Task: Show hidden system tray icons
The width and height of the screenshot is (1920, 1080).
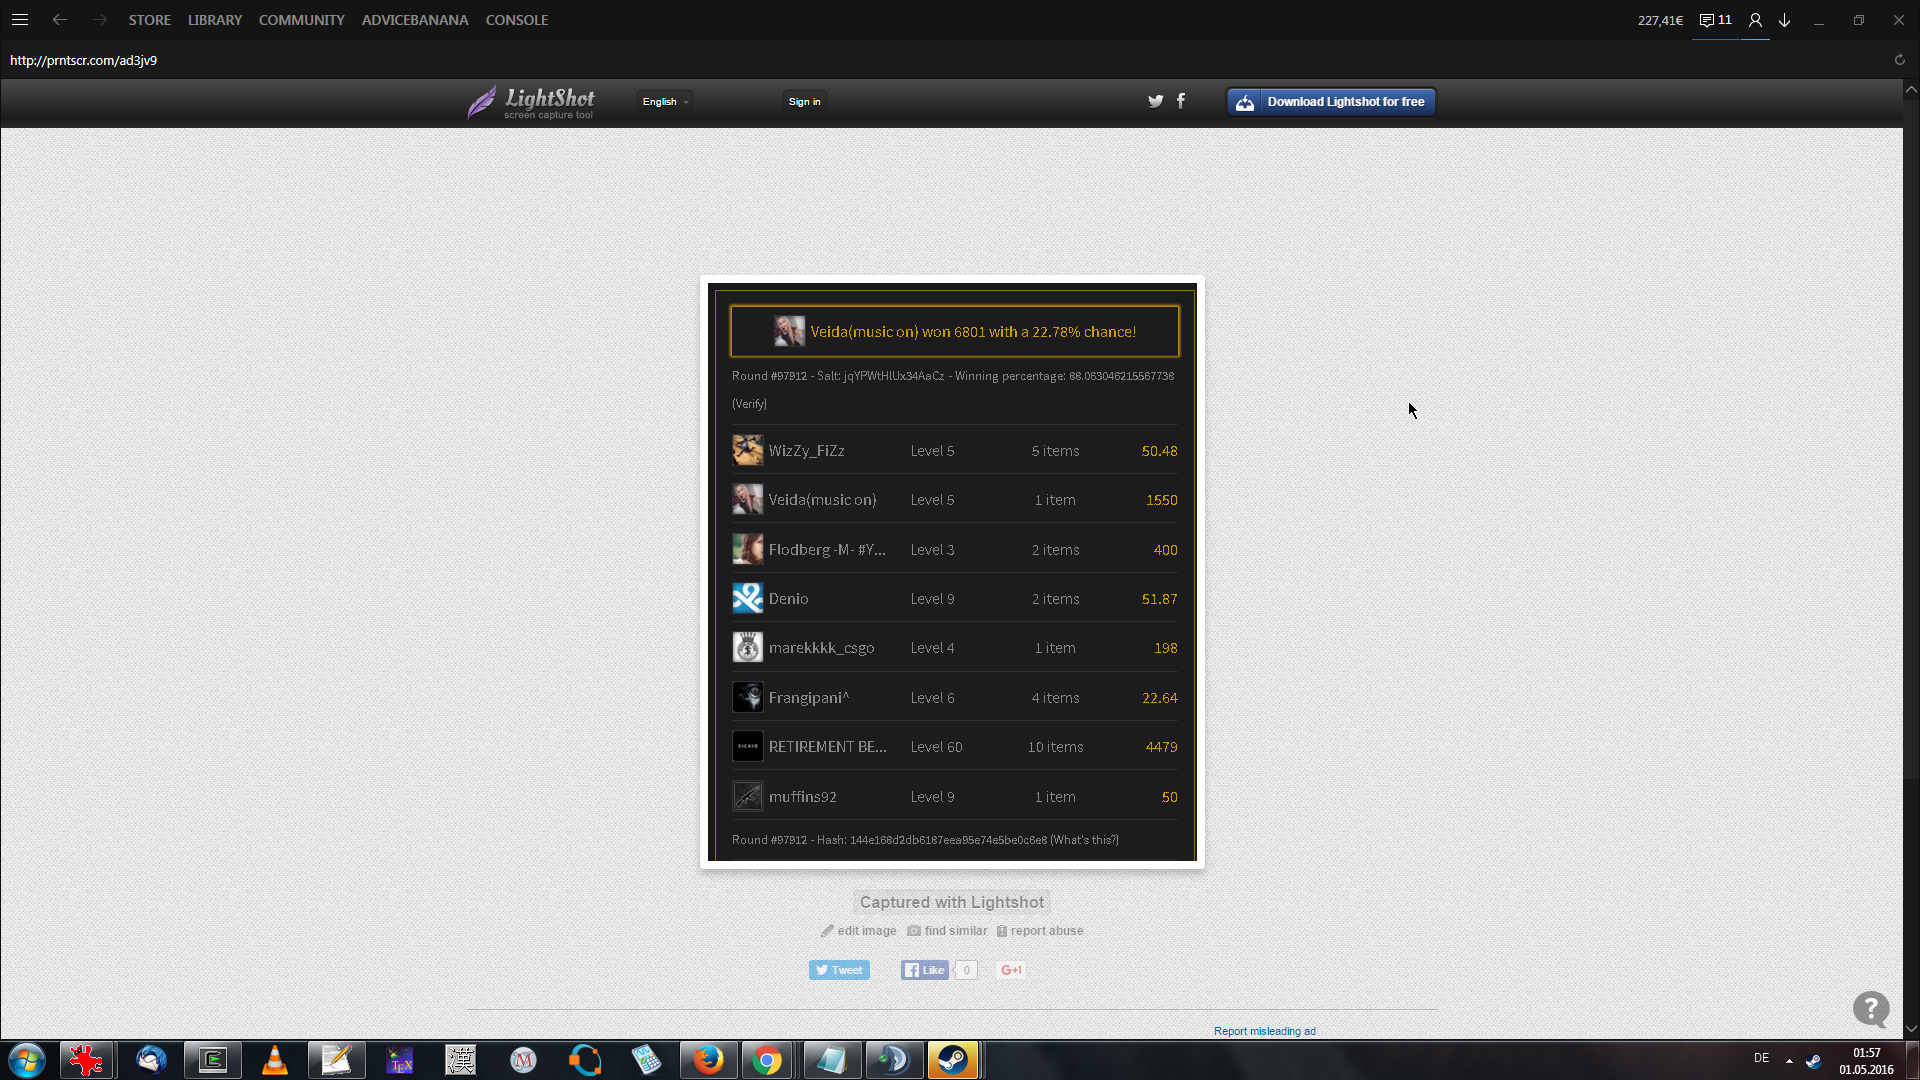Action: click(1789, 1060)
